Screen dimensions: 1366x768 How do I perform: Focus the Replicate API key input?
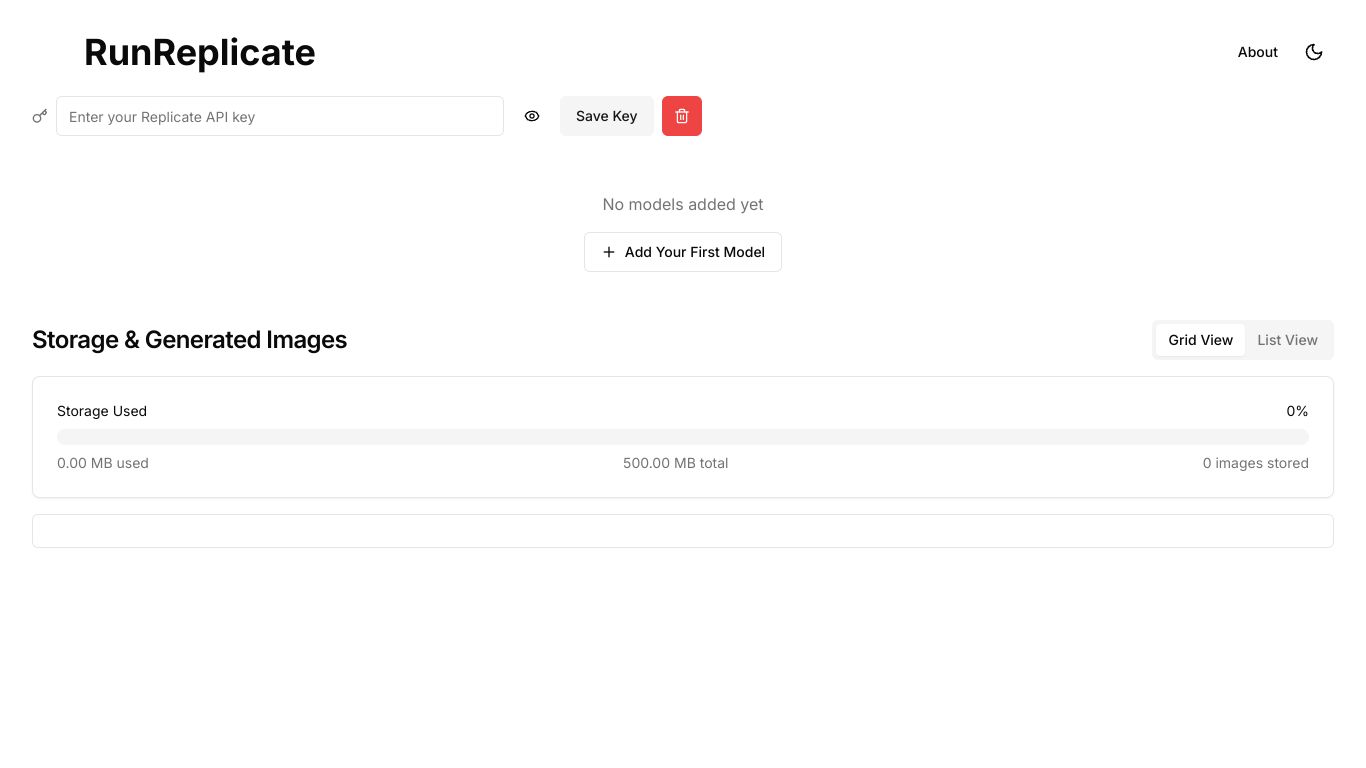coord(280,116)
